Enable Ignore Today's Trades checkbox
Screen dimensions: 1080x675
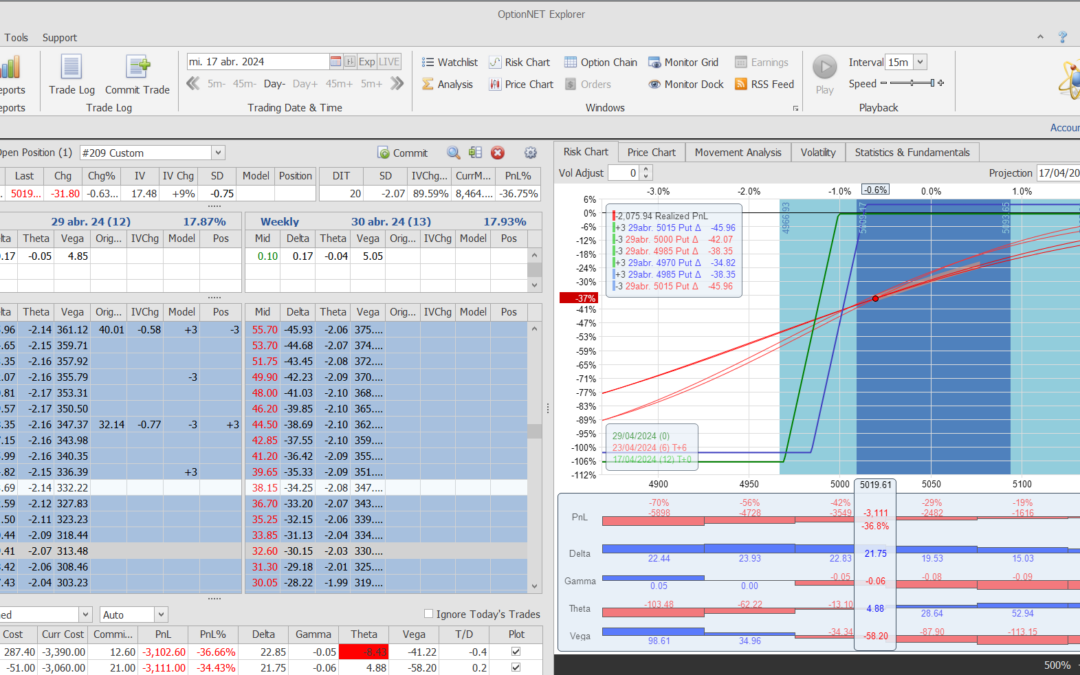tap(429, 614)
